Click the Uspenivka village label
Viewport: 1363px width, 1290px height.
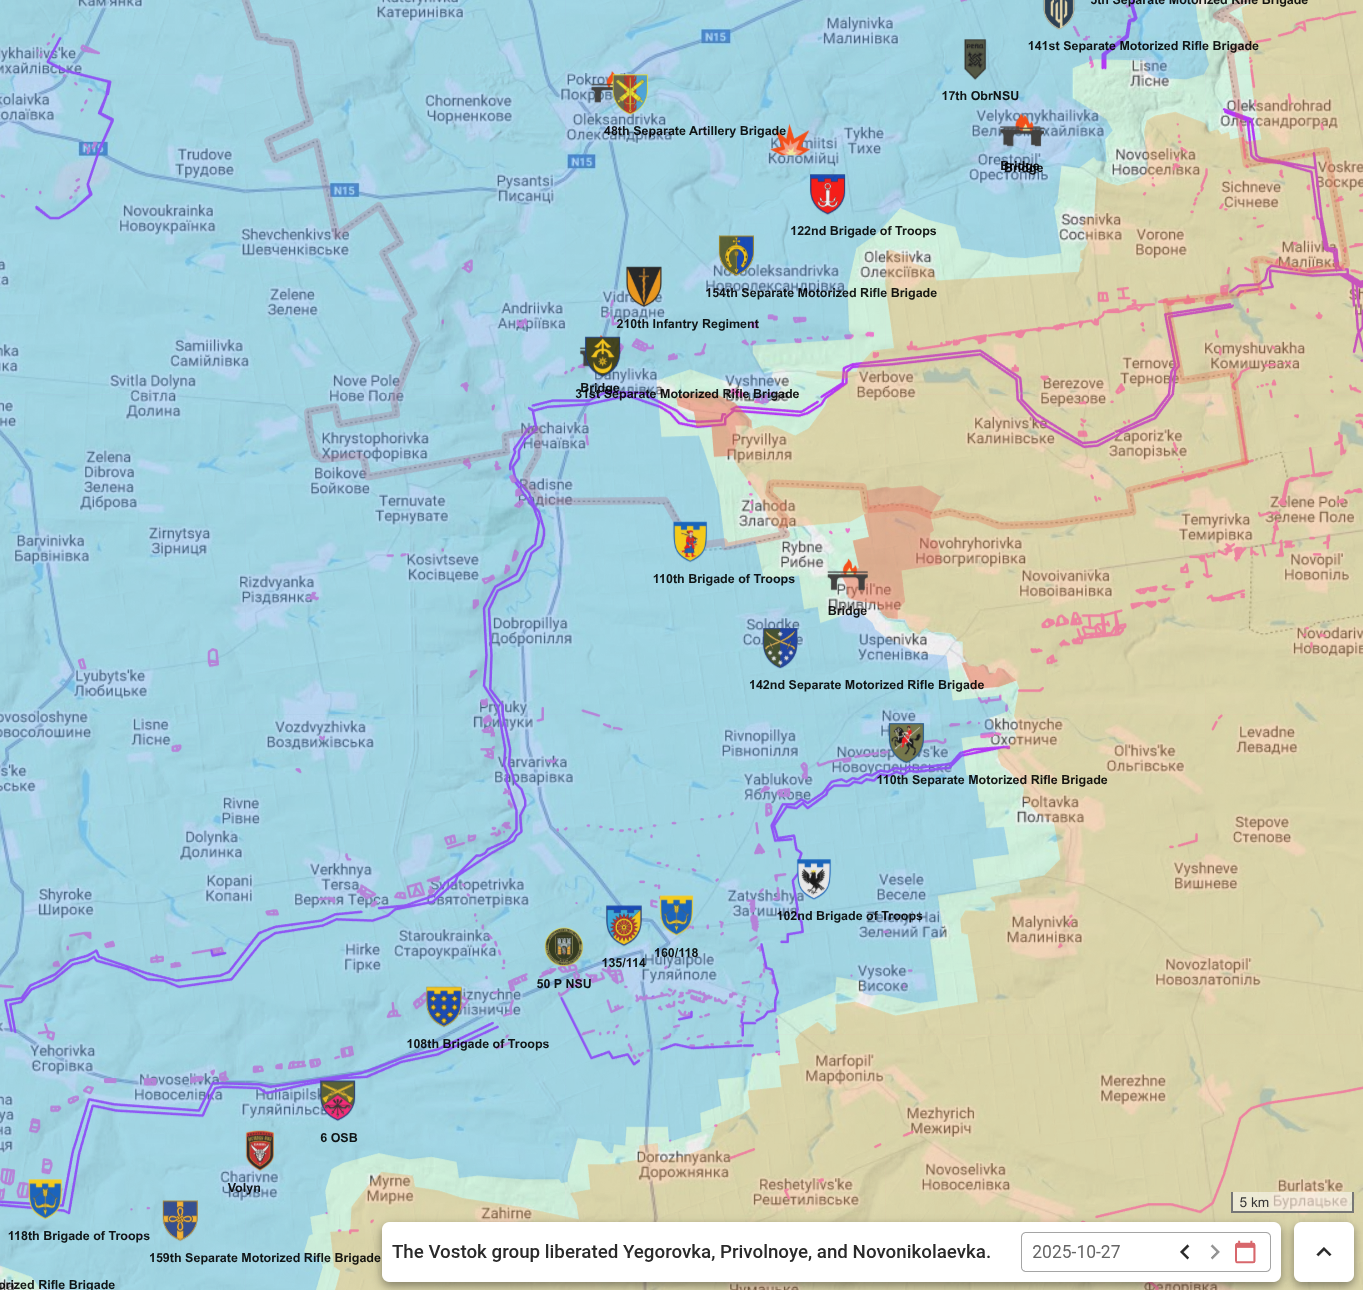pos(893,647)
